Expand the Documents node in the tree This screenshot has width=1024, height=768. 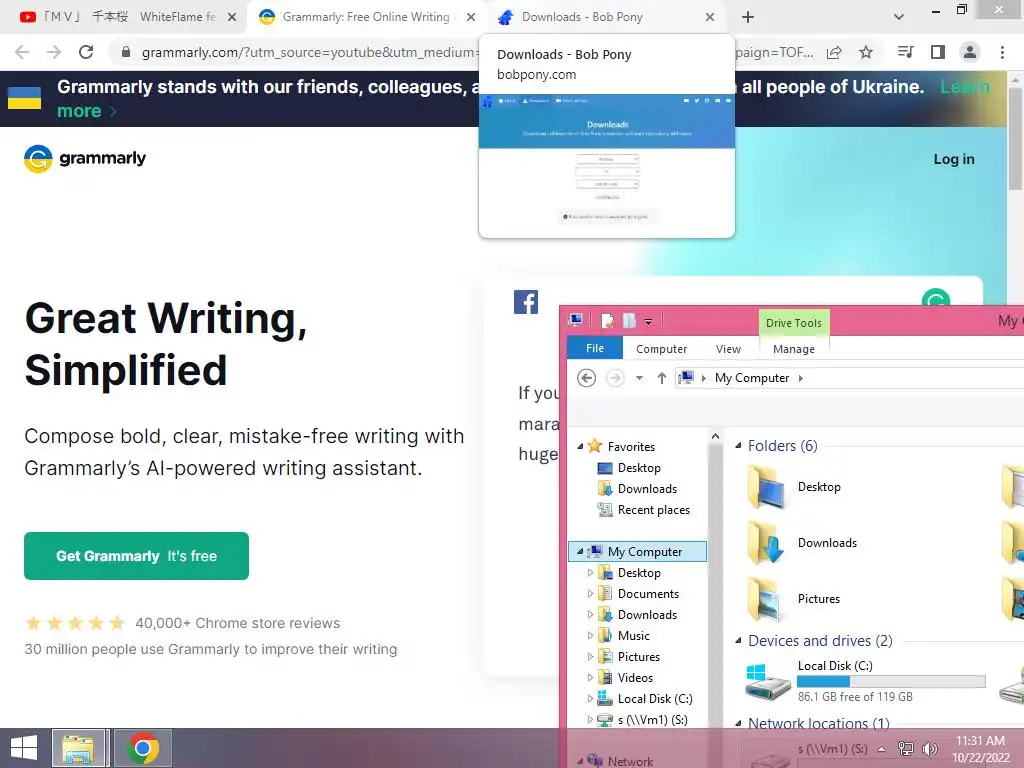click(590, 594)
